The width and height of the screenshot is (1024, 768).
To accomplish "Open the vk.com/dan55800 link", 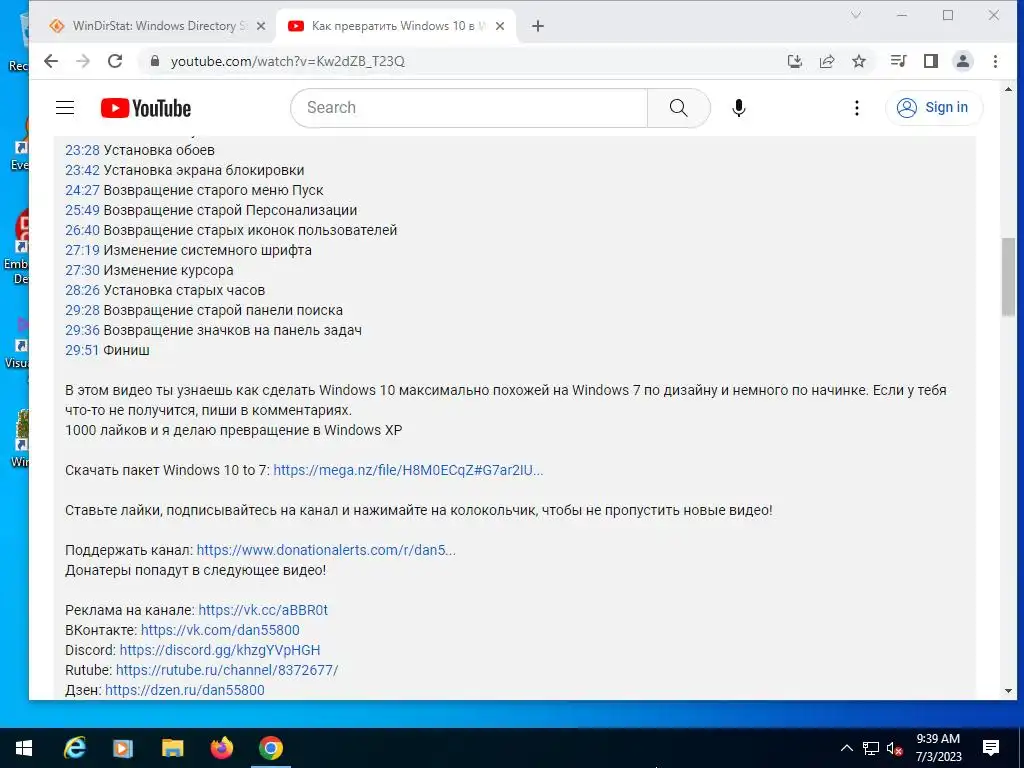I will (x=220, y=630).
